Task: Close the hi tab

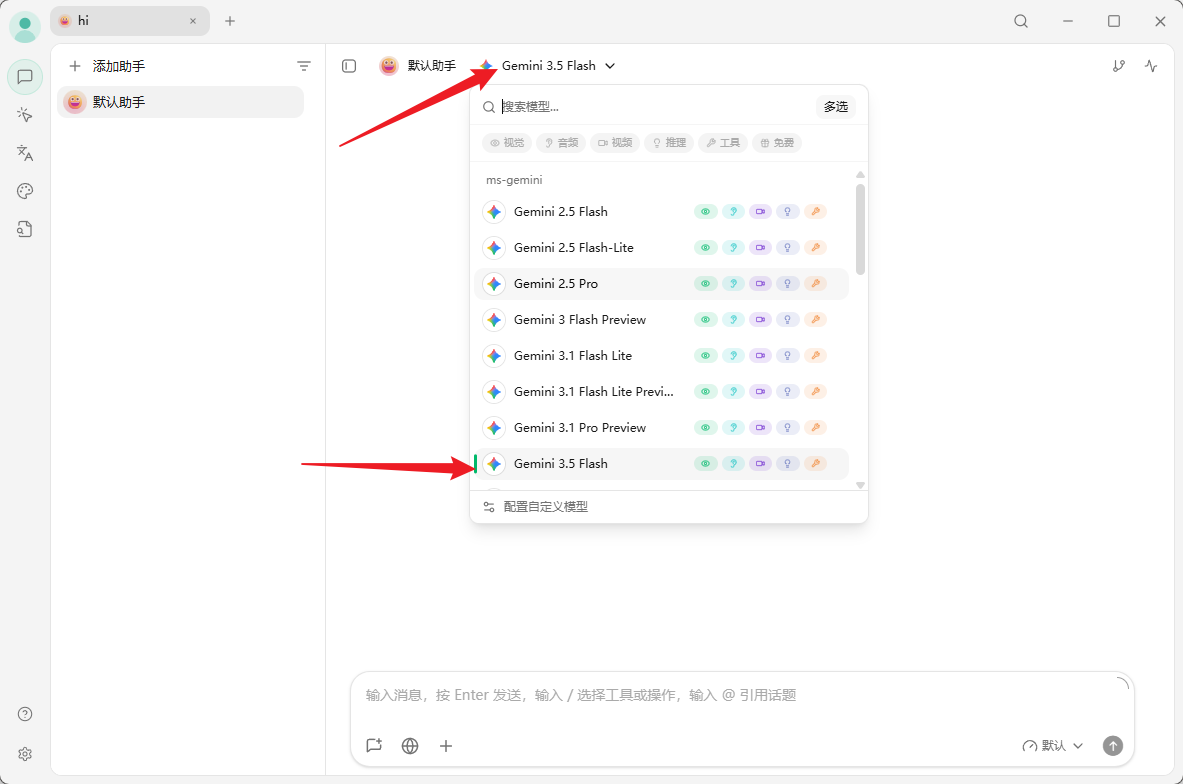Action: click(193, 21)
